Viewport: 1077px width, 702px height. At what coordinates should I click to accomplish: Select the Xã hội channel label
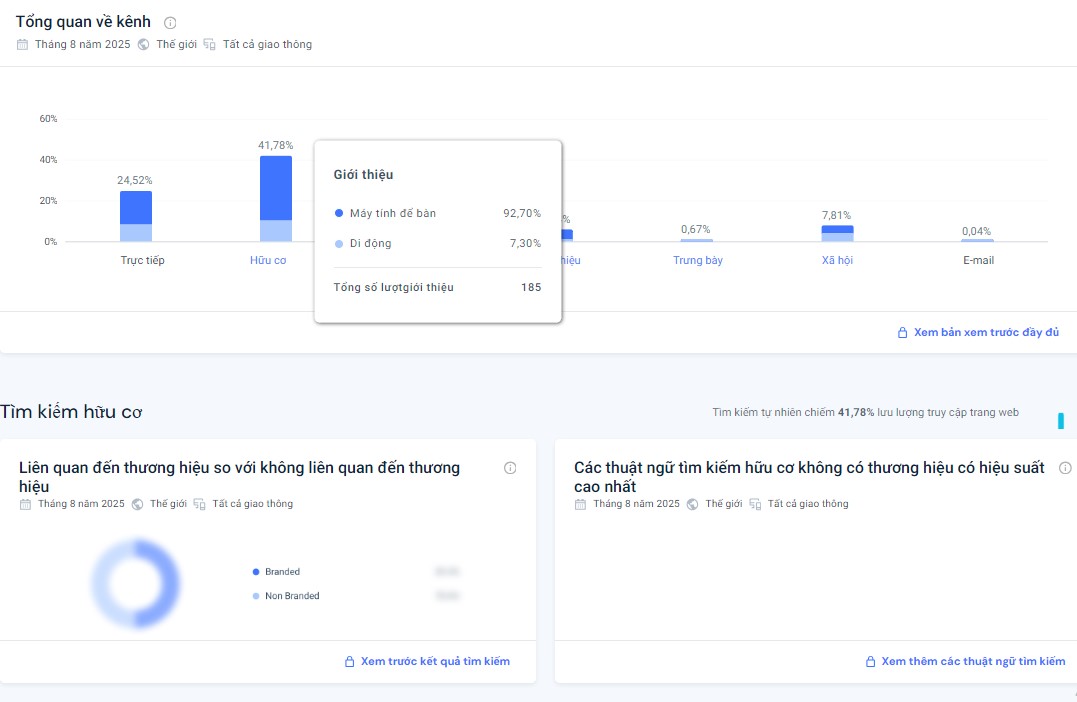coord(837,261)
